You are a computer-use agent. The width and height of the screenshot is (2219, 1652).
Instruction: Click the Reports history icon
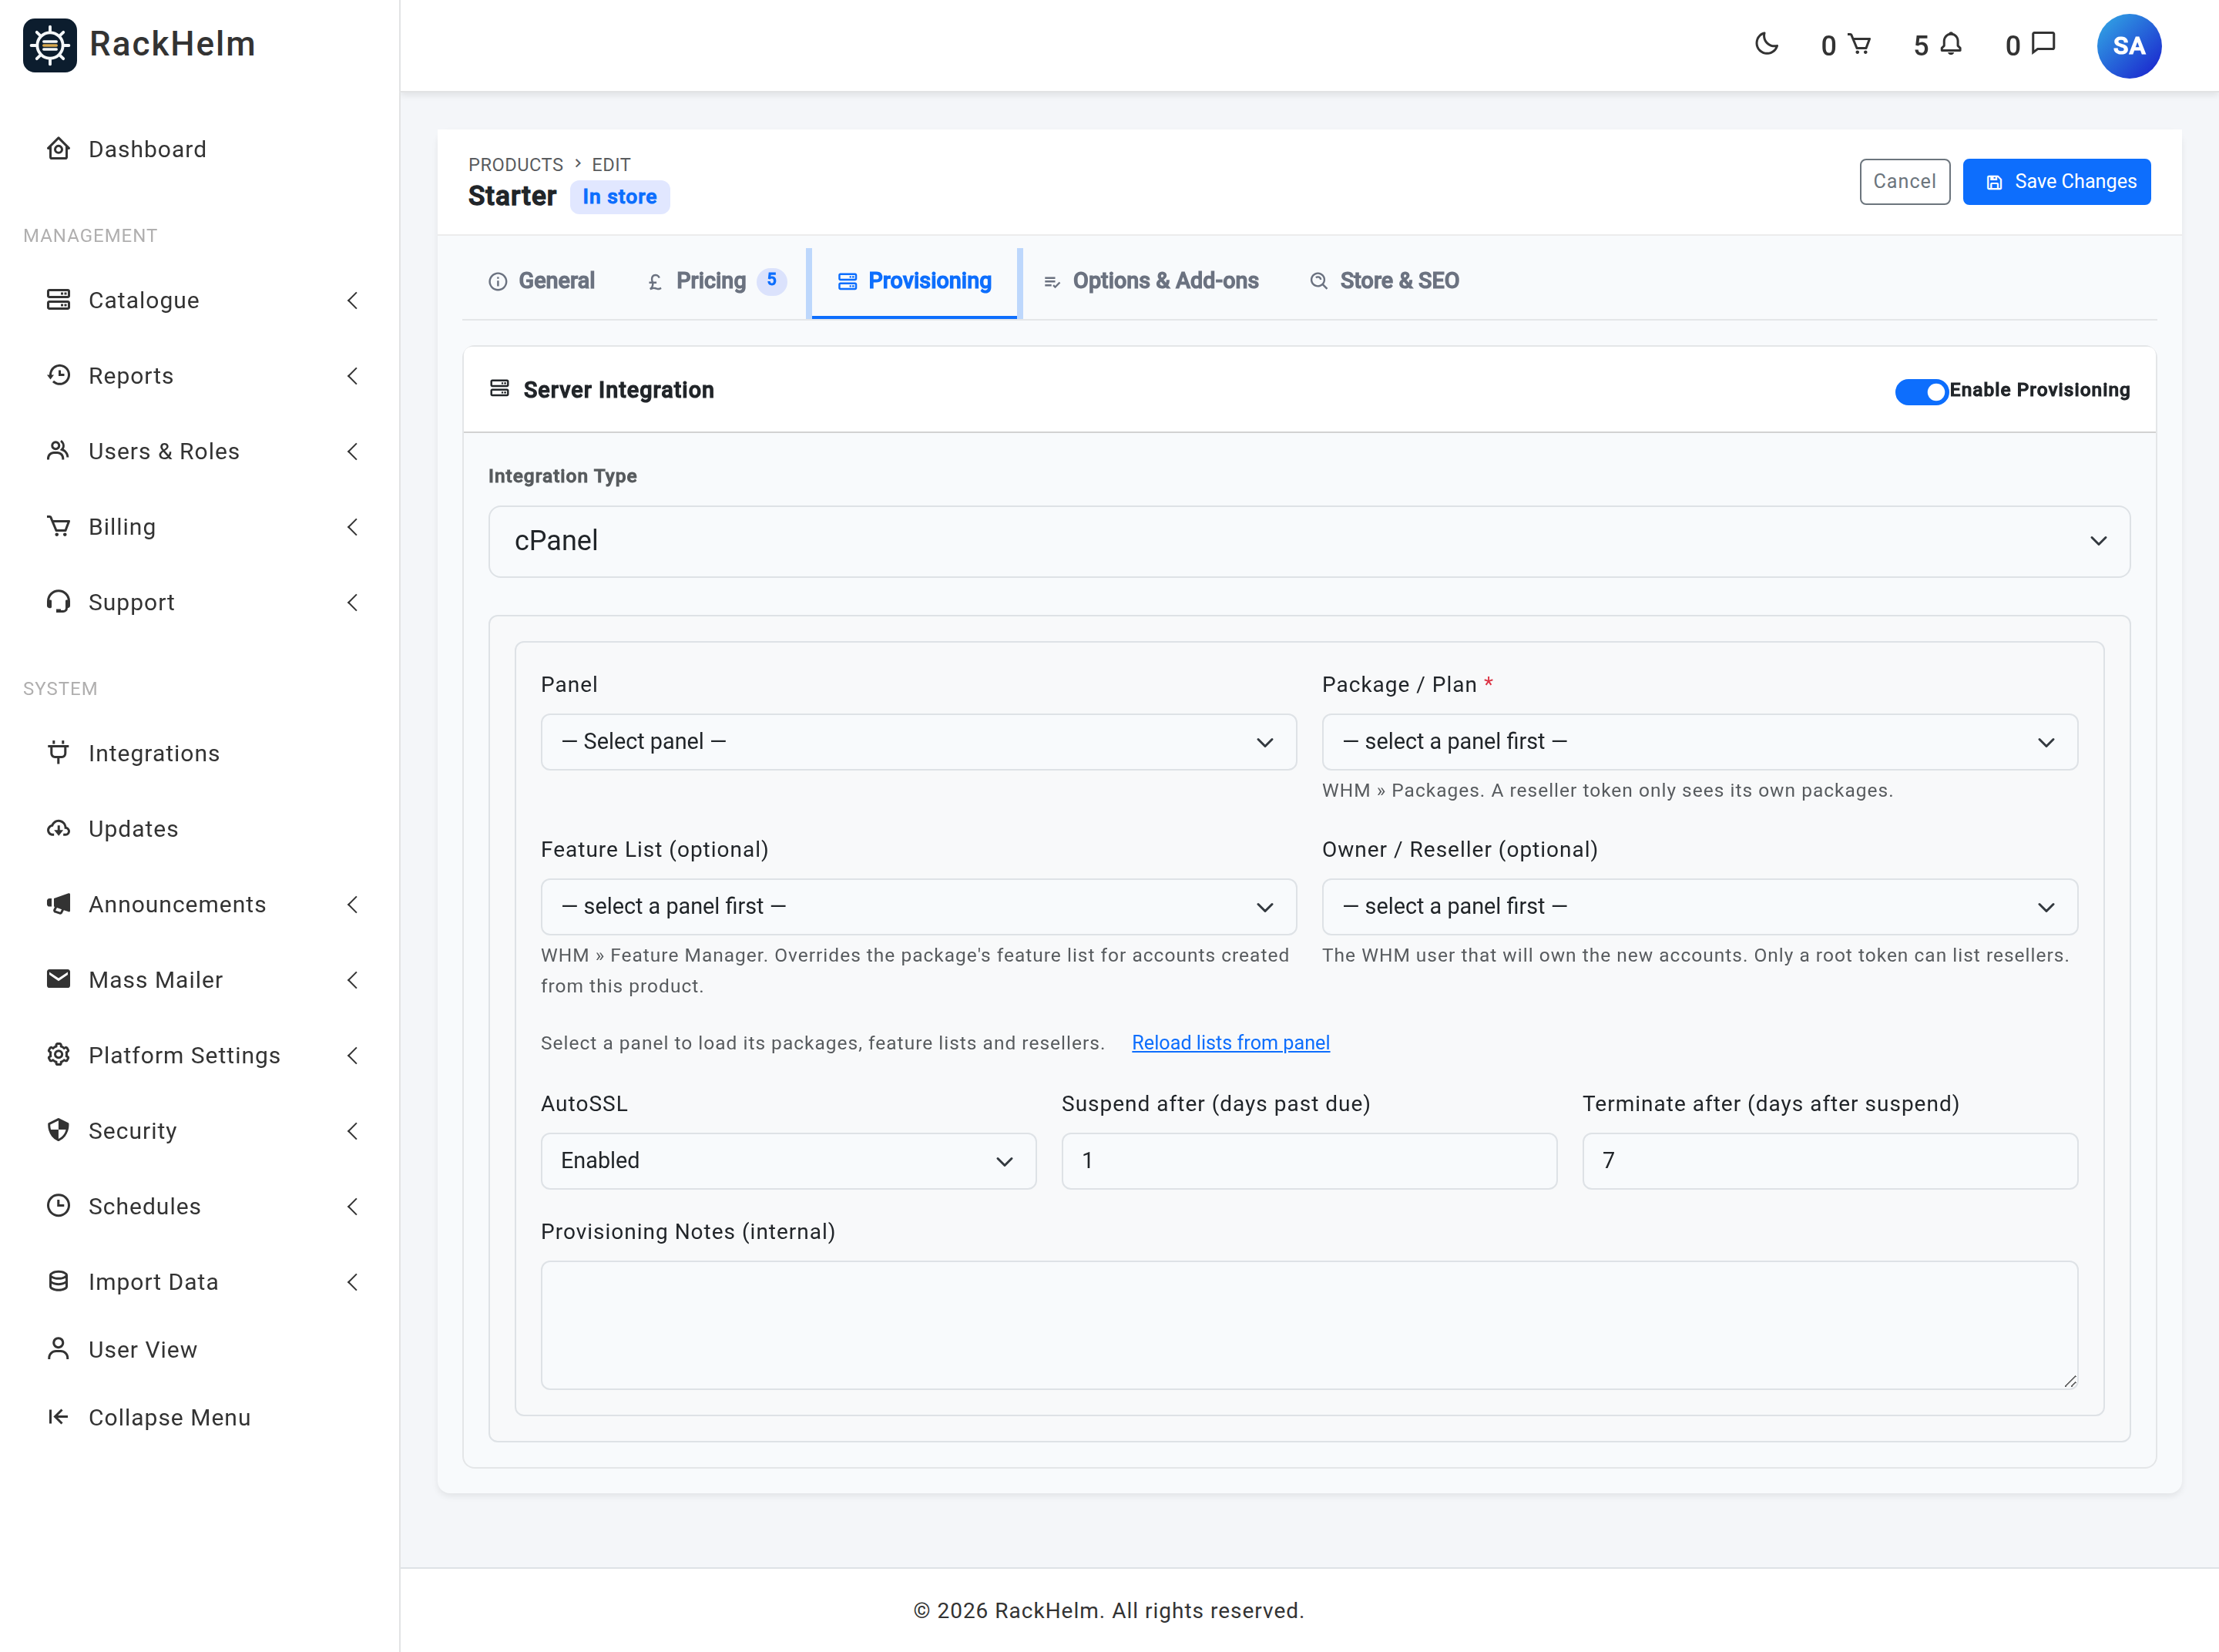tap(58, 375)
